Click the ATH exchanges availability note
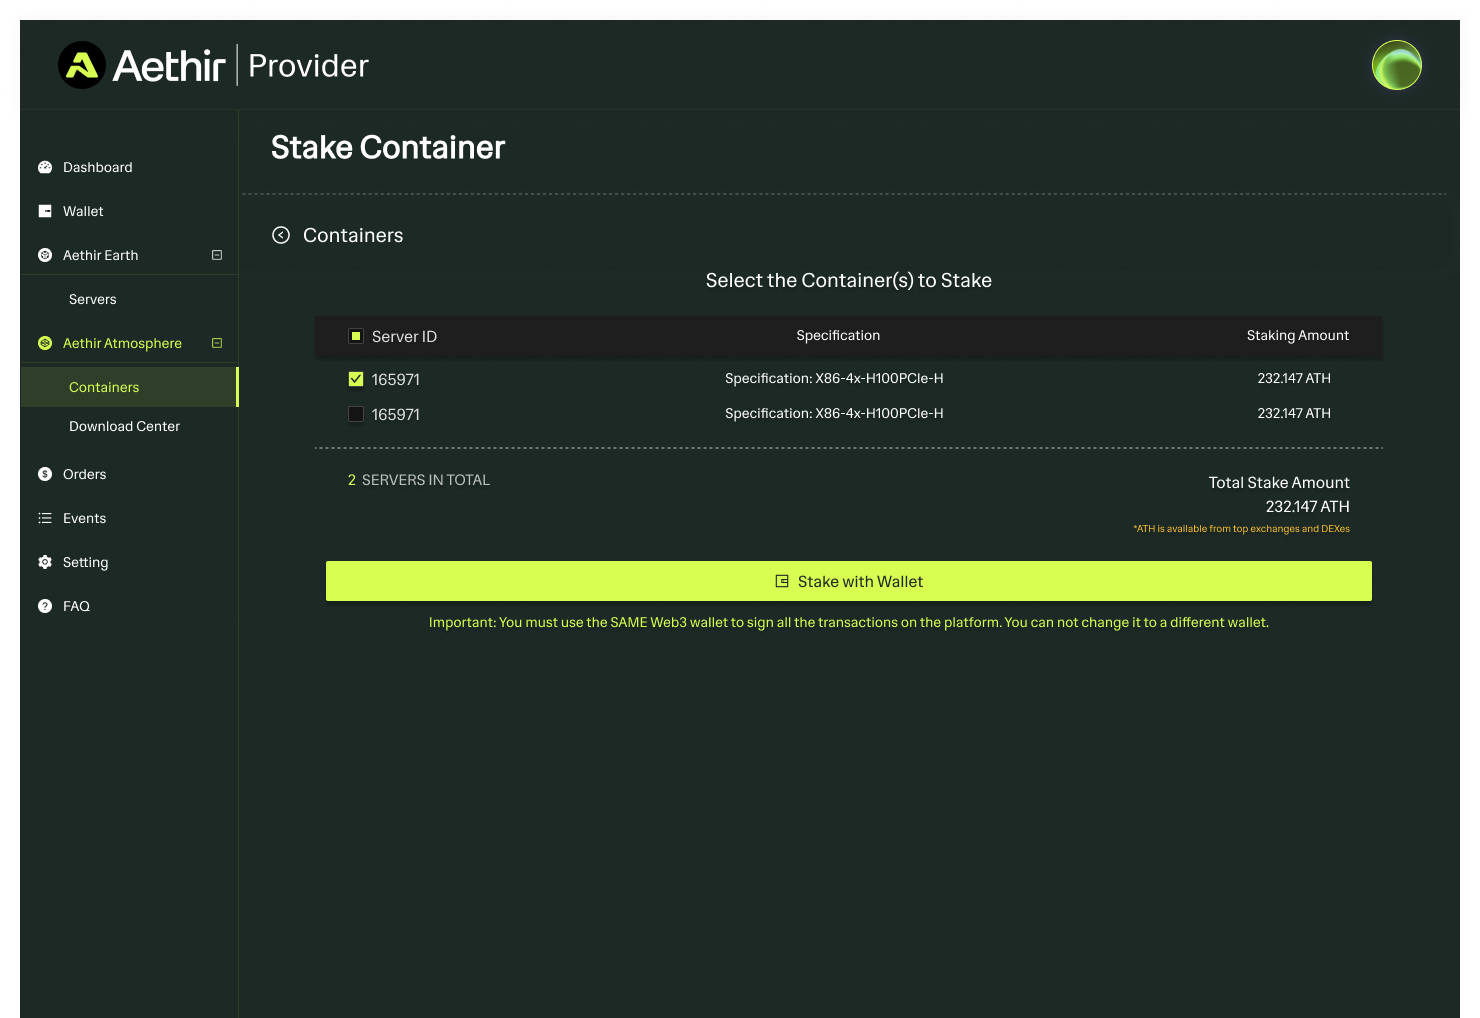The image size is (1480, 1018). coord(1241,529)
